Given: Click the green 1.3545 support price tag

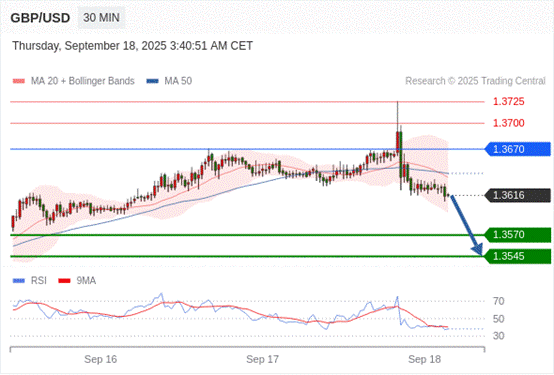Looking at the screenshot, I should point(518,256).
